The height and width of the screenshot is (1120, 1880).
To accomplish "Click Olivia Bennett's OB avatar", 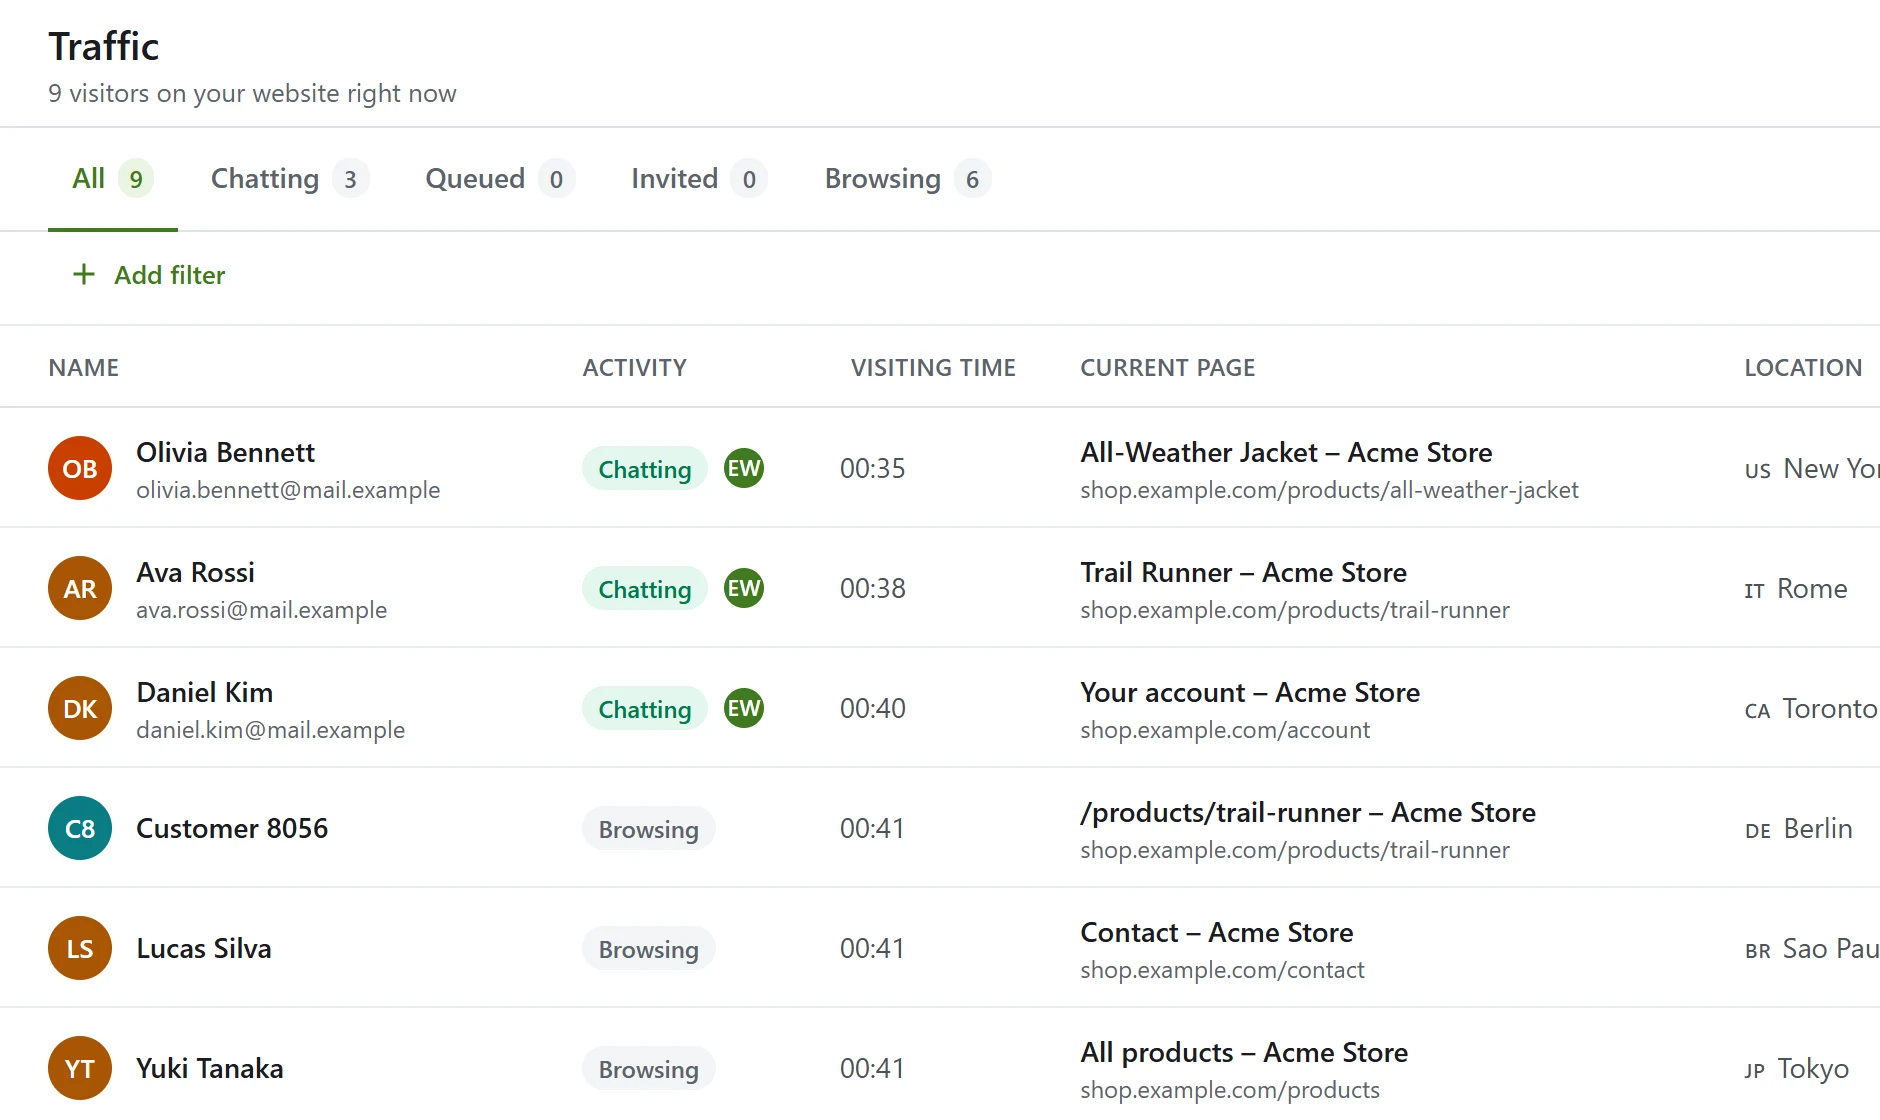I will [80, 468].
